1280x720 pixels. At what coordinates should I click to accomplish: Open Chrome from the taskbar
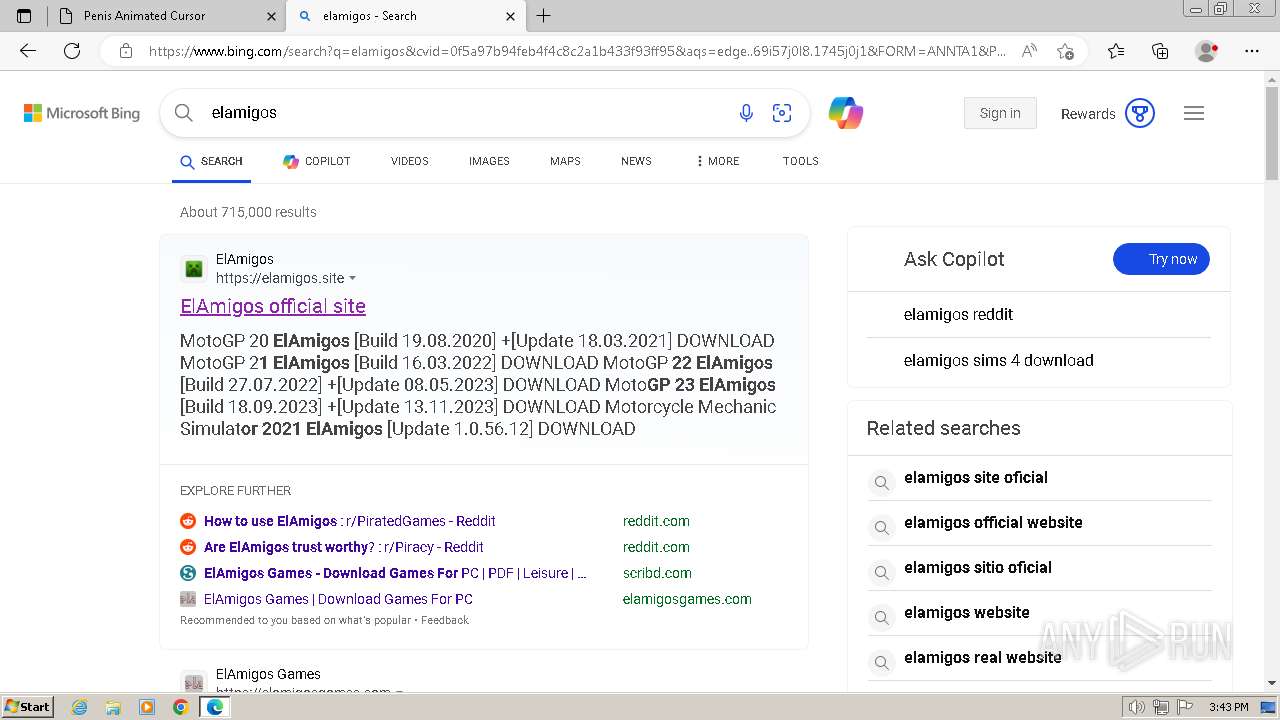coord(180,707)
